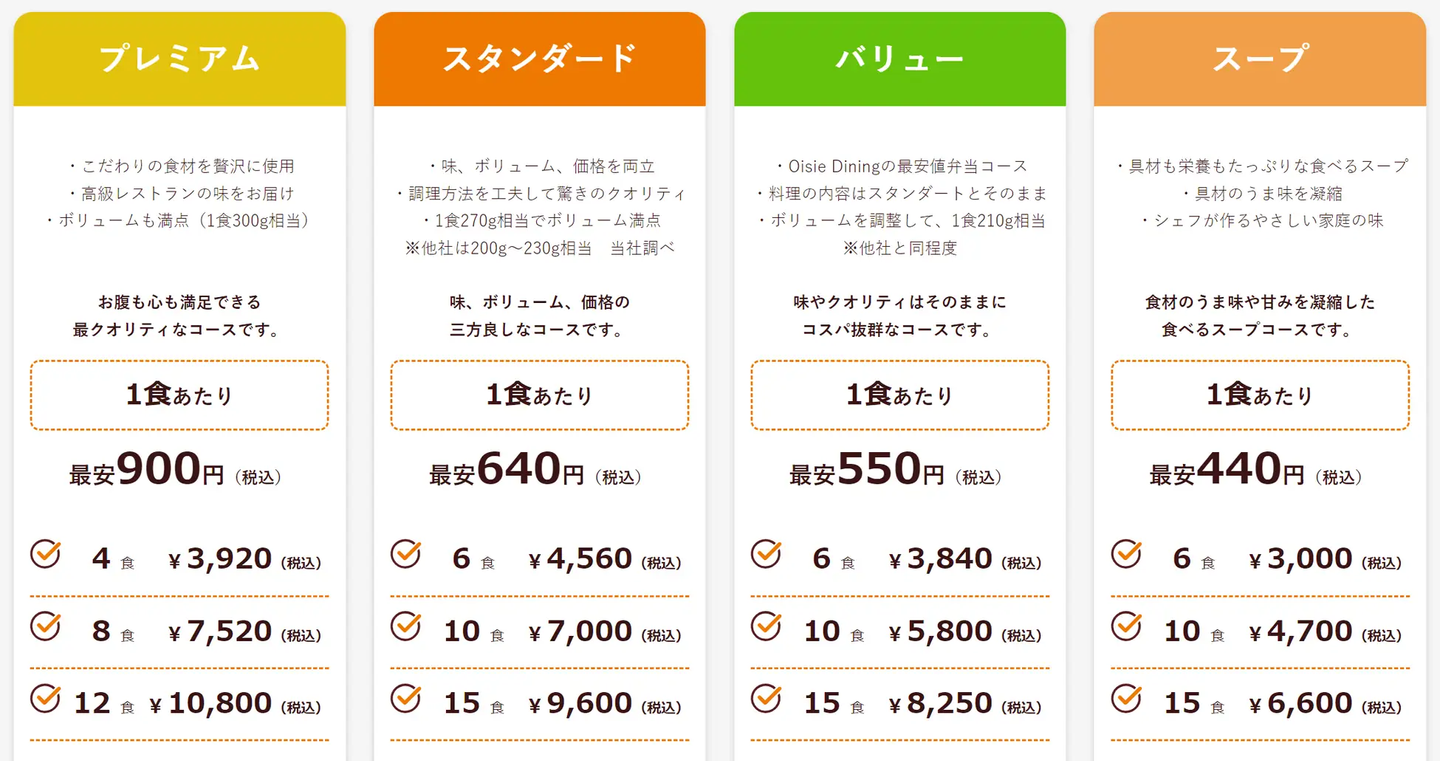
Task: Click the check icon beside Standard 6食 ¥4,560
Action: tap(406, 554)
